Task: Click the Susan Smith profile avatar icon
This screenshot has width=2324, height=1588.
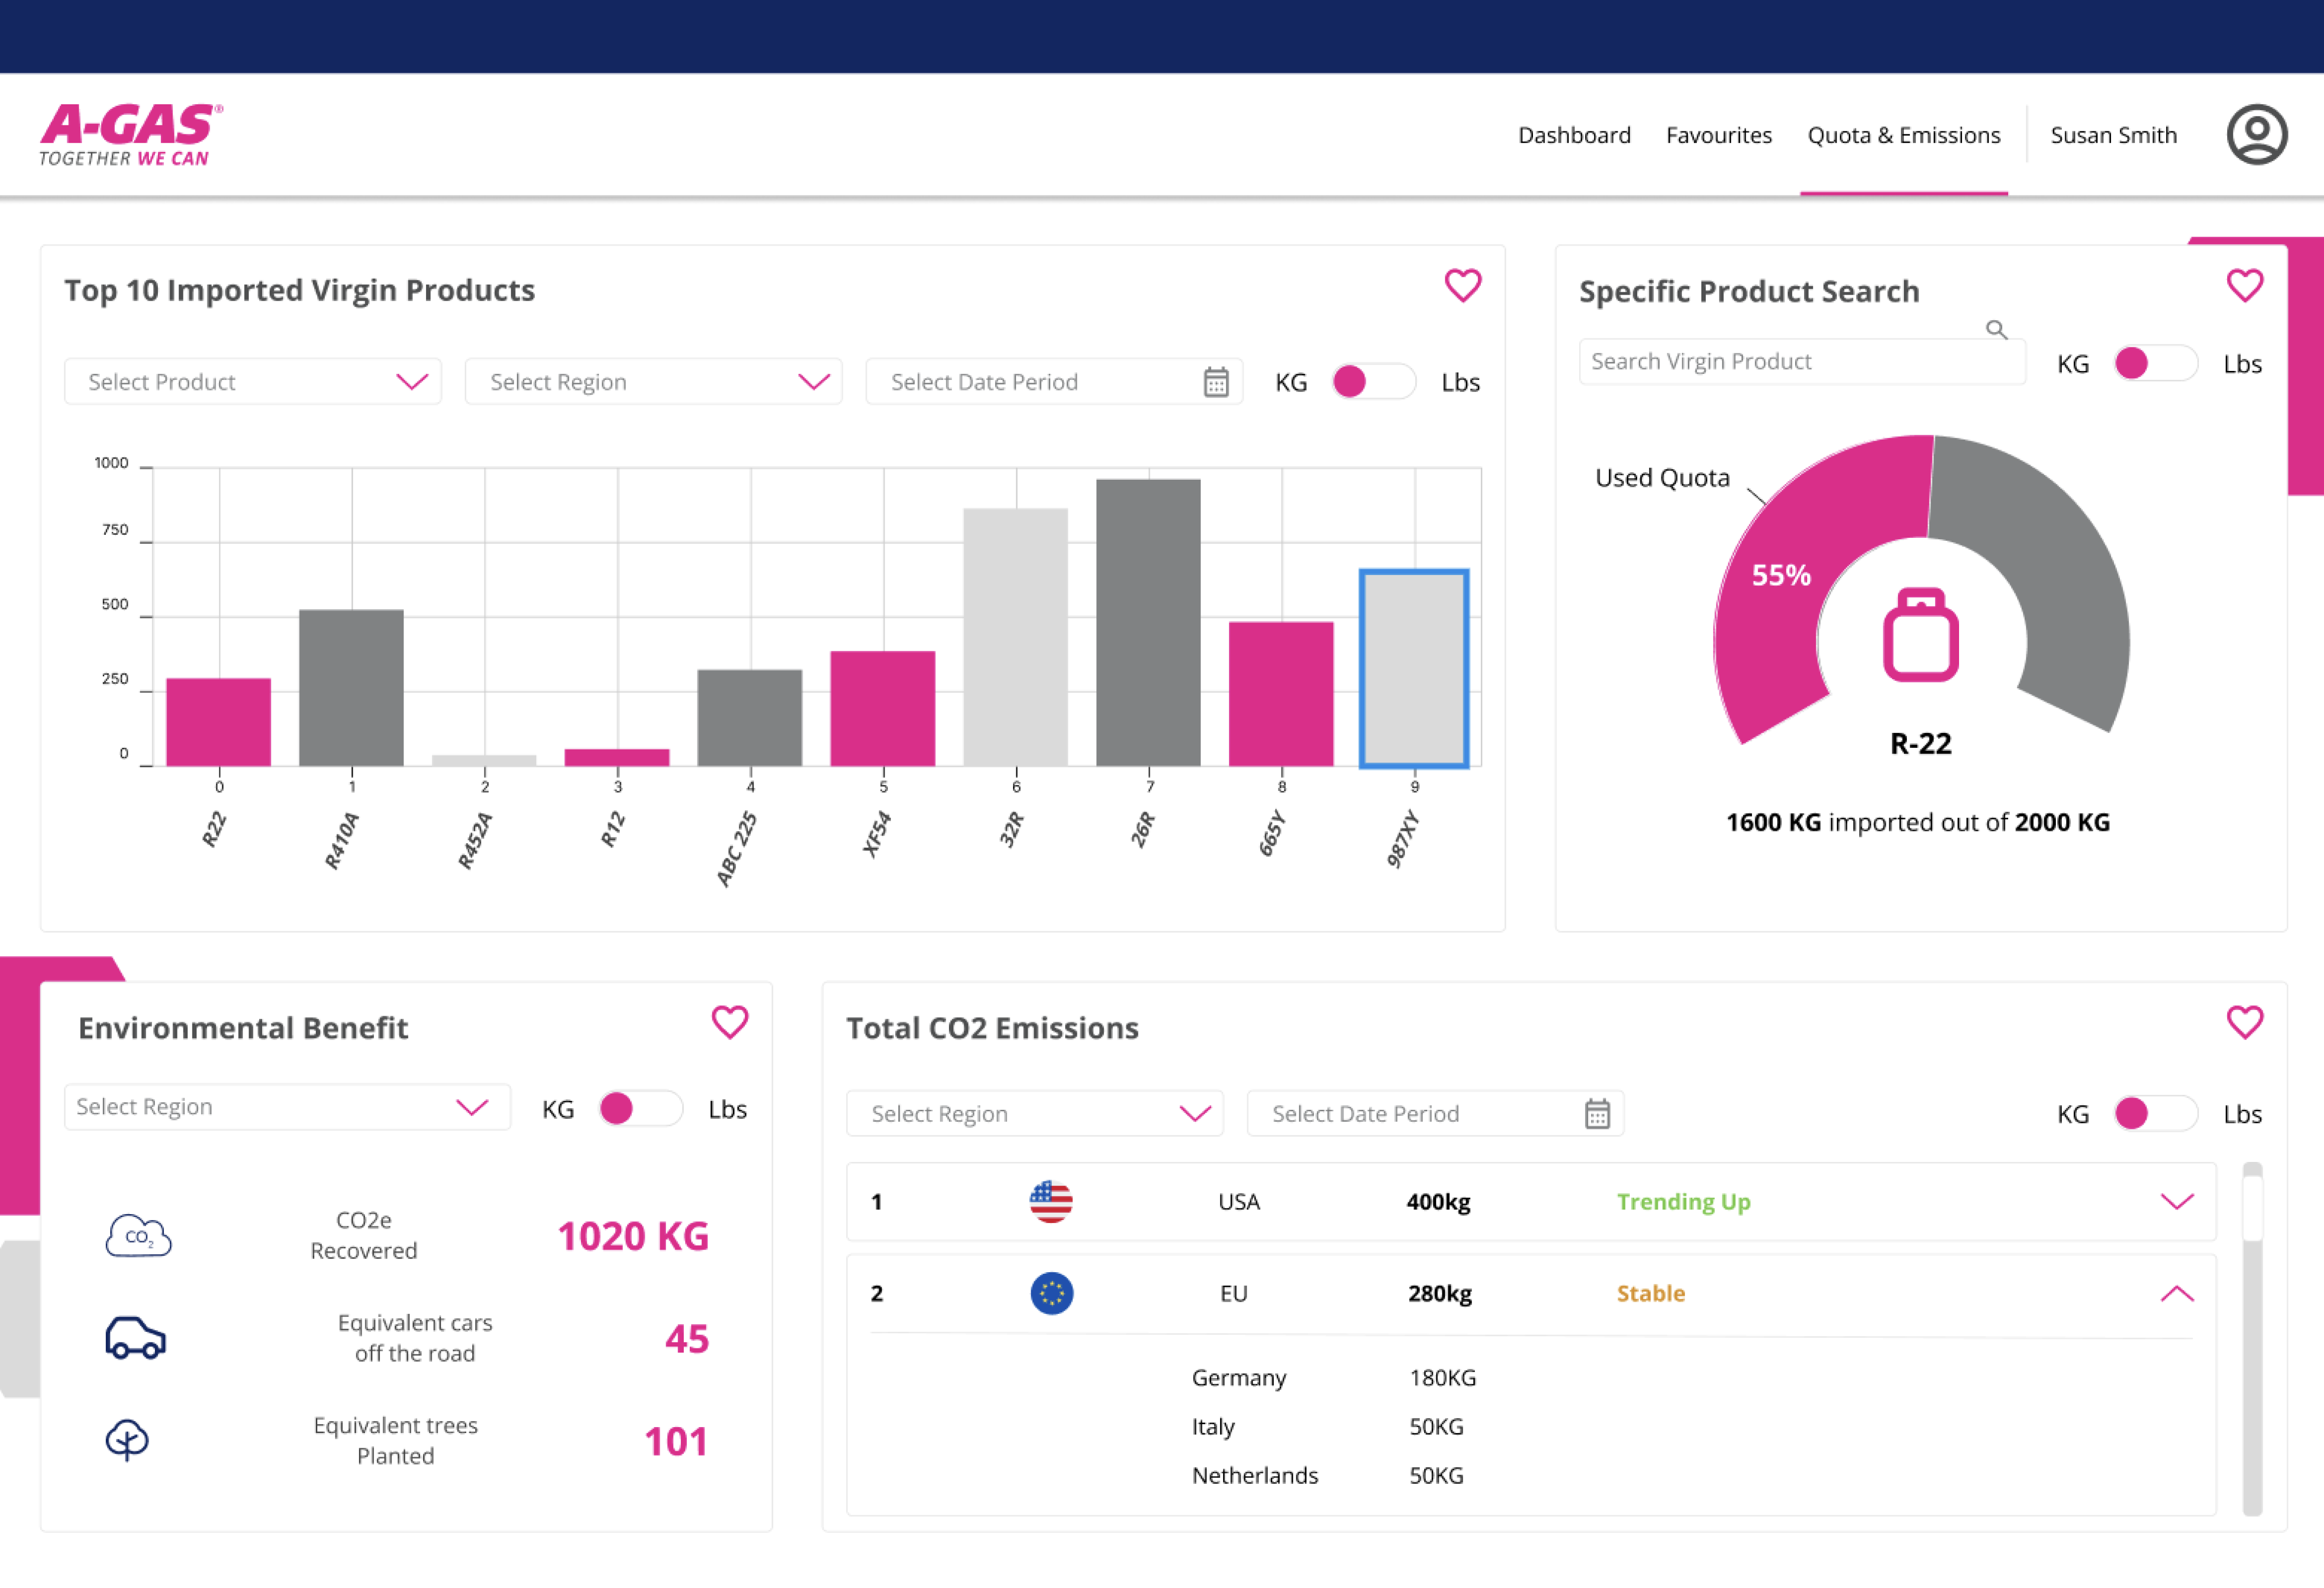Action: pyautogui.click(x=2257, y=134)
